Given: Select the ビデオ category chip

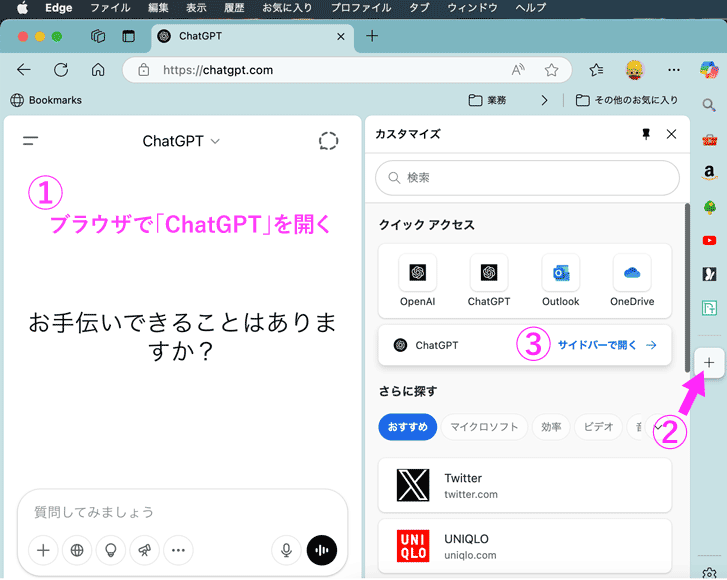Looking at the screenshot, I should click(598, 427).
